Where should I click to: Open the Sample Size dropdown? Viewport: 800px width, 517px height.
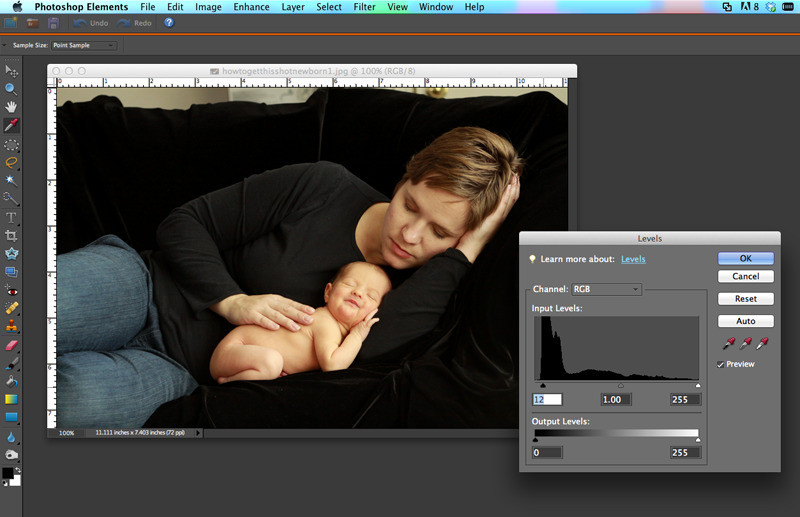pos(84,45)
